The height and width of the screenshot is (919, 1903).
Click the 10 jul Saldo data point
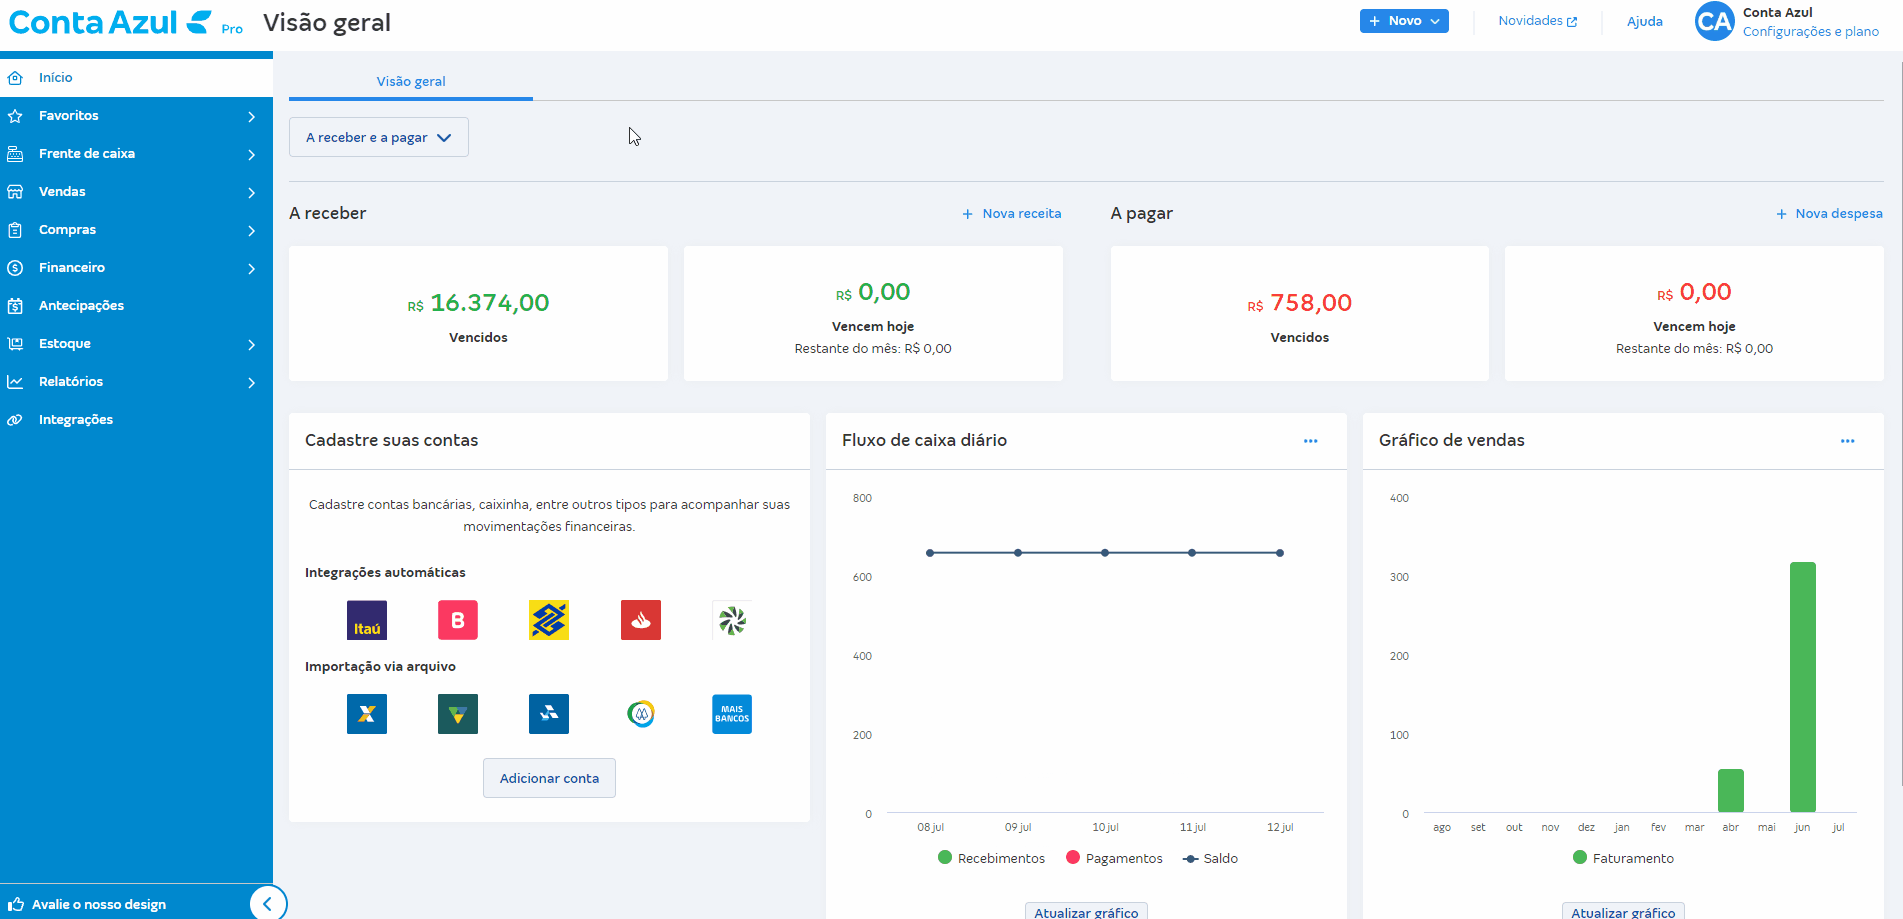click(x=1105, y=553)
